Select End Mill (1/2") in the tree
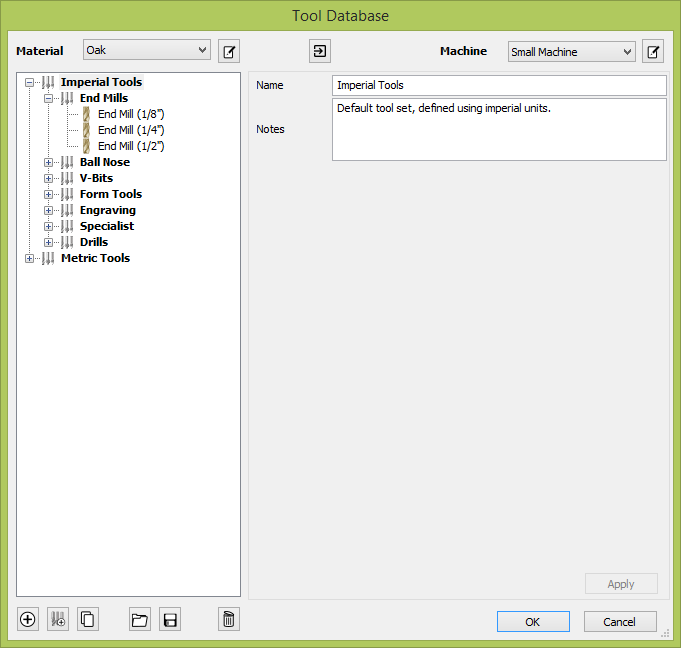This screenshot has width=681, height=648. click(x=131, y=146)
